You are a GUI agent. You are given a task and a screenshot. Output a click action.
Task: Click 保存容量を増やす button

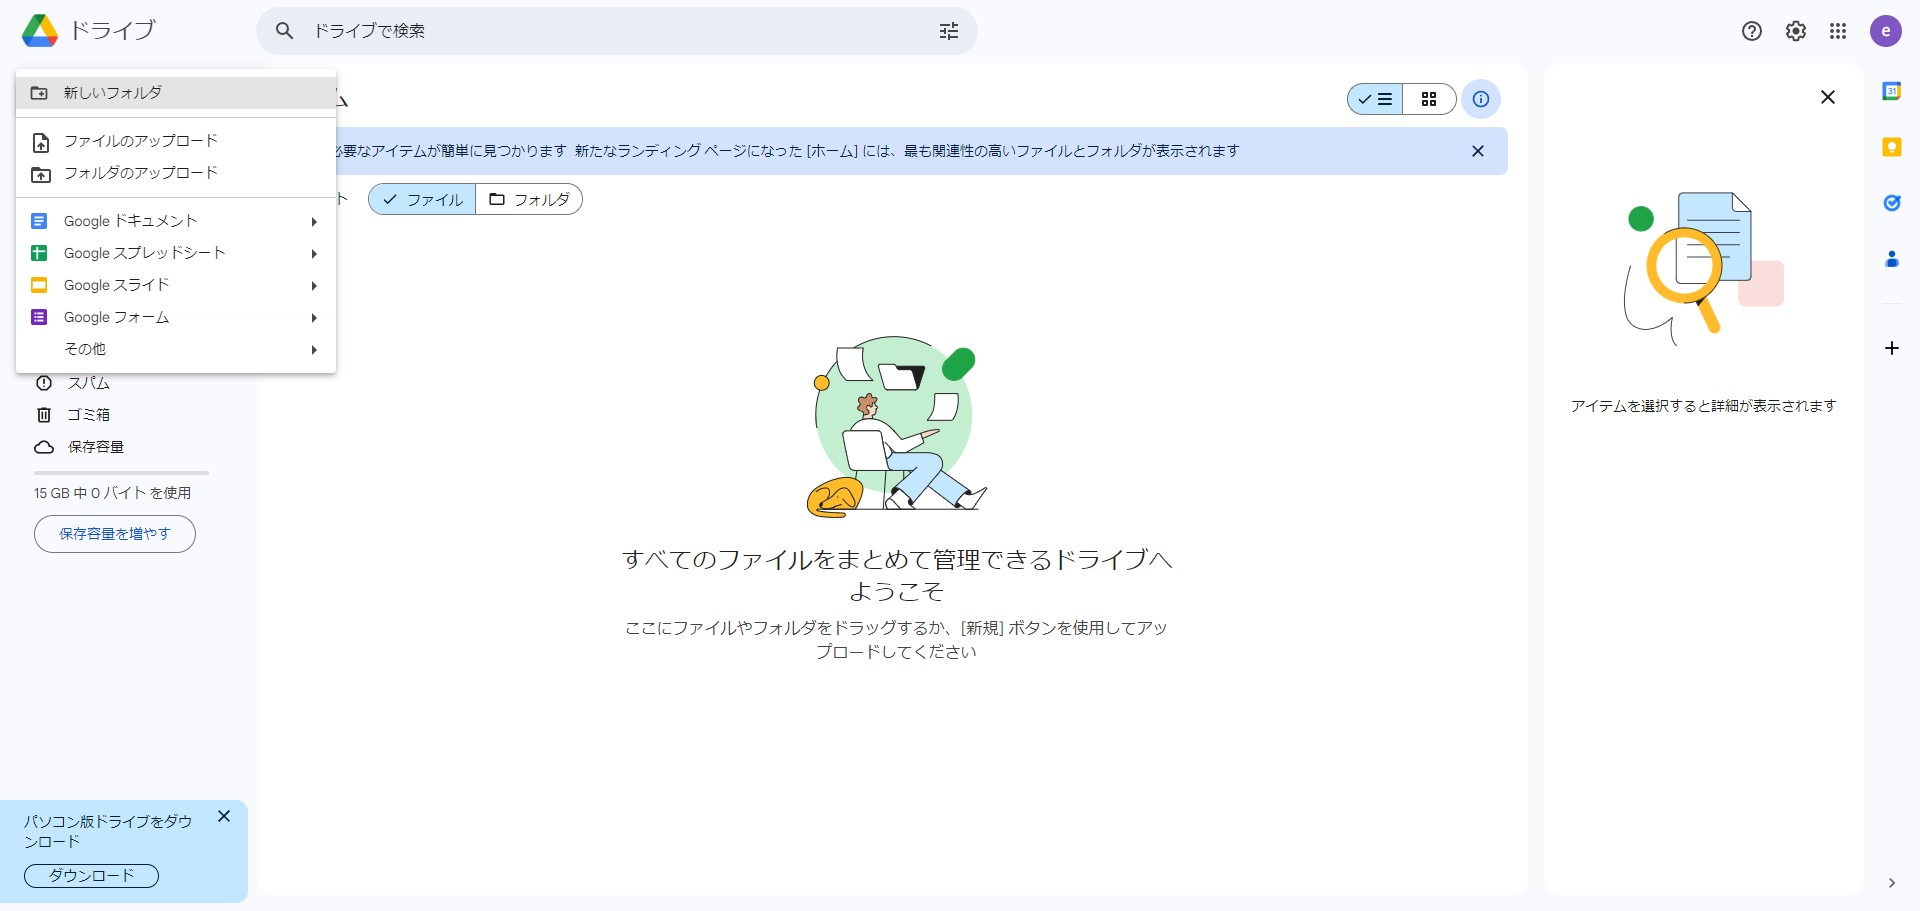115,534
